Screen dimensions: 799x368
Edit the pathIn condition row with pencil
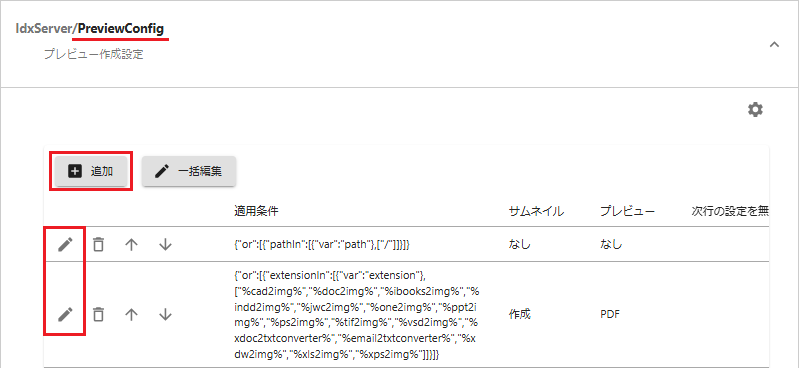(x=65, y=245)
